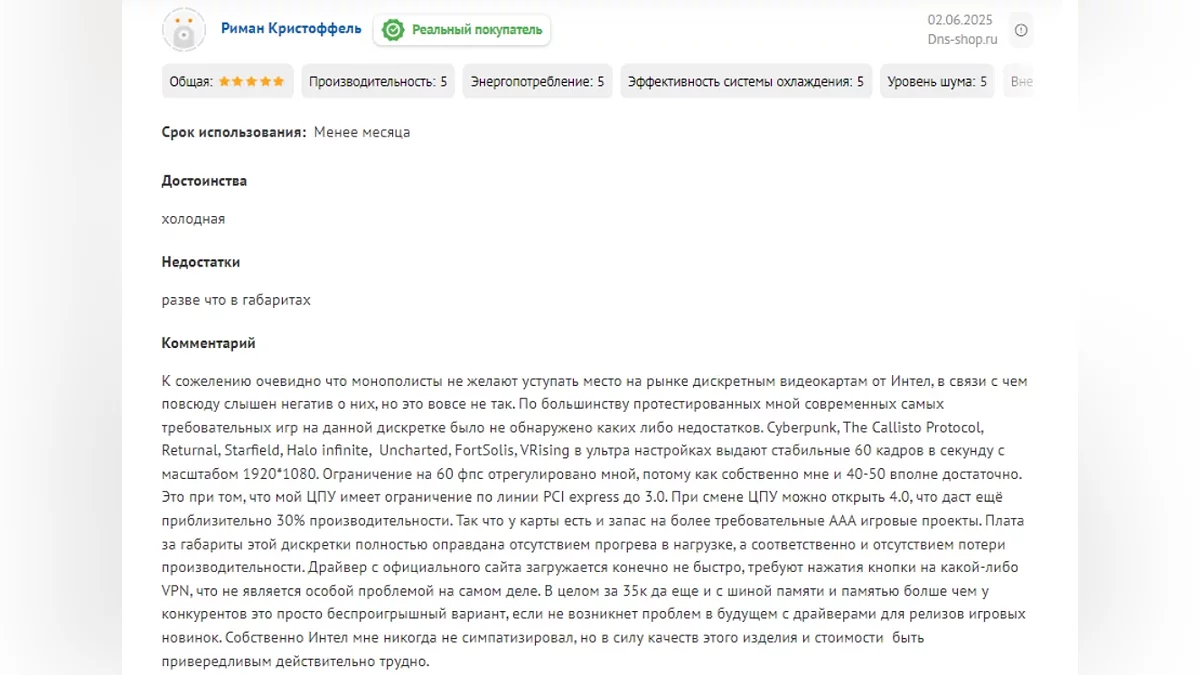Select the Энергопотребление: 5 rating chip
1200x675 pixels.
(537, 82)
